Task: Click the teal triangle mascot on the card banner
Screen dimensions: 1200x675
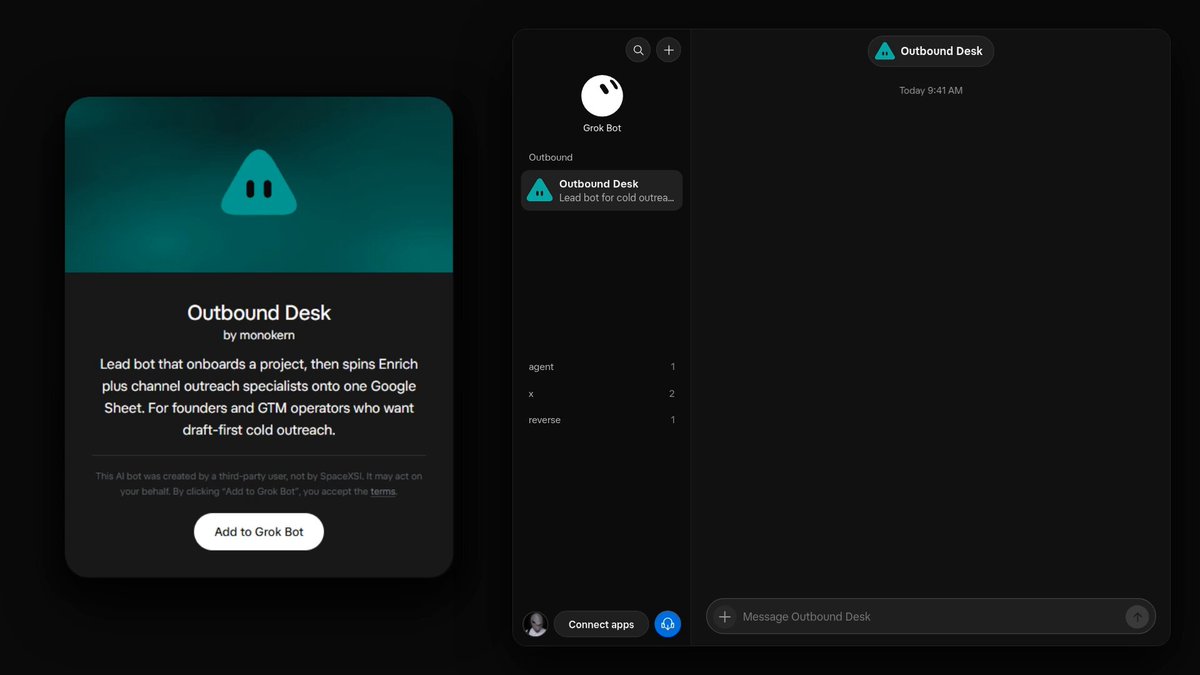Action: [259, 183]
